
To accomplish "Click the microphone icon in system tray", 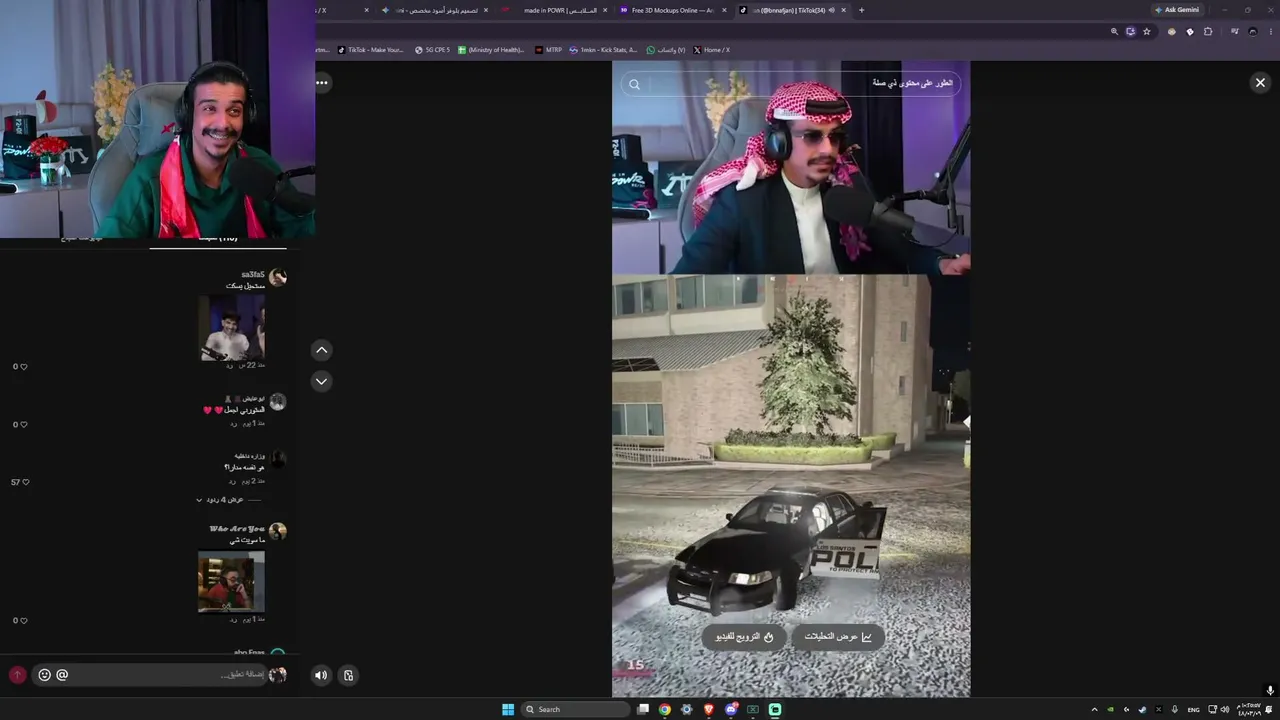I will (x=1174, y=709).
